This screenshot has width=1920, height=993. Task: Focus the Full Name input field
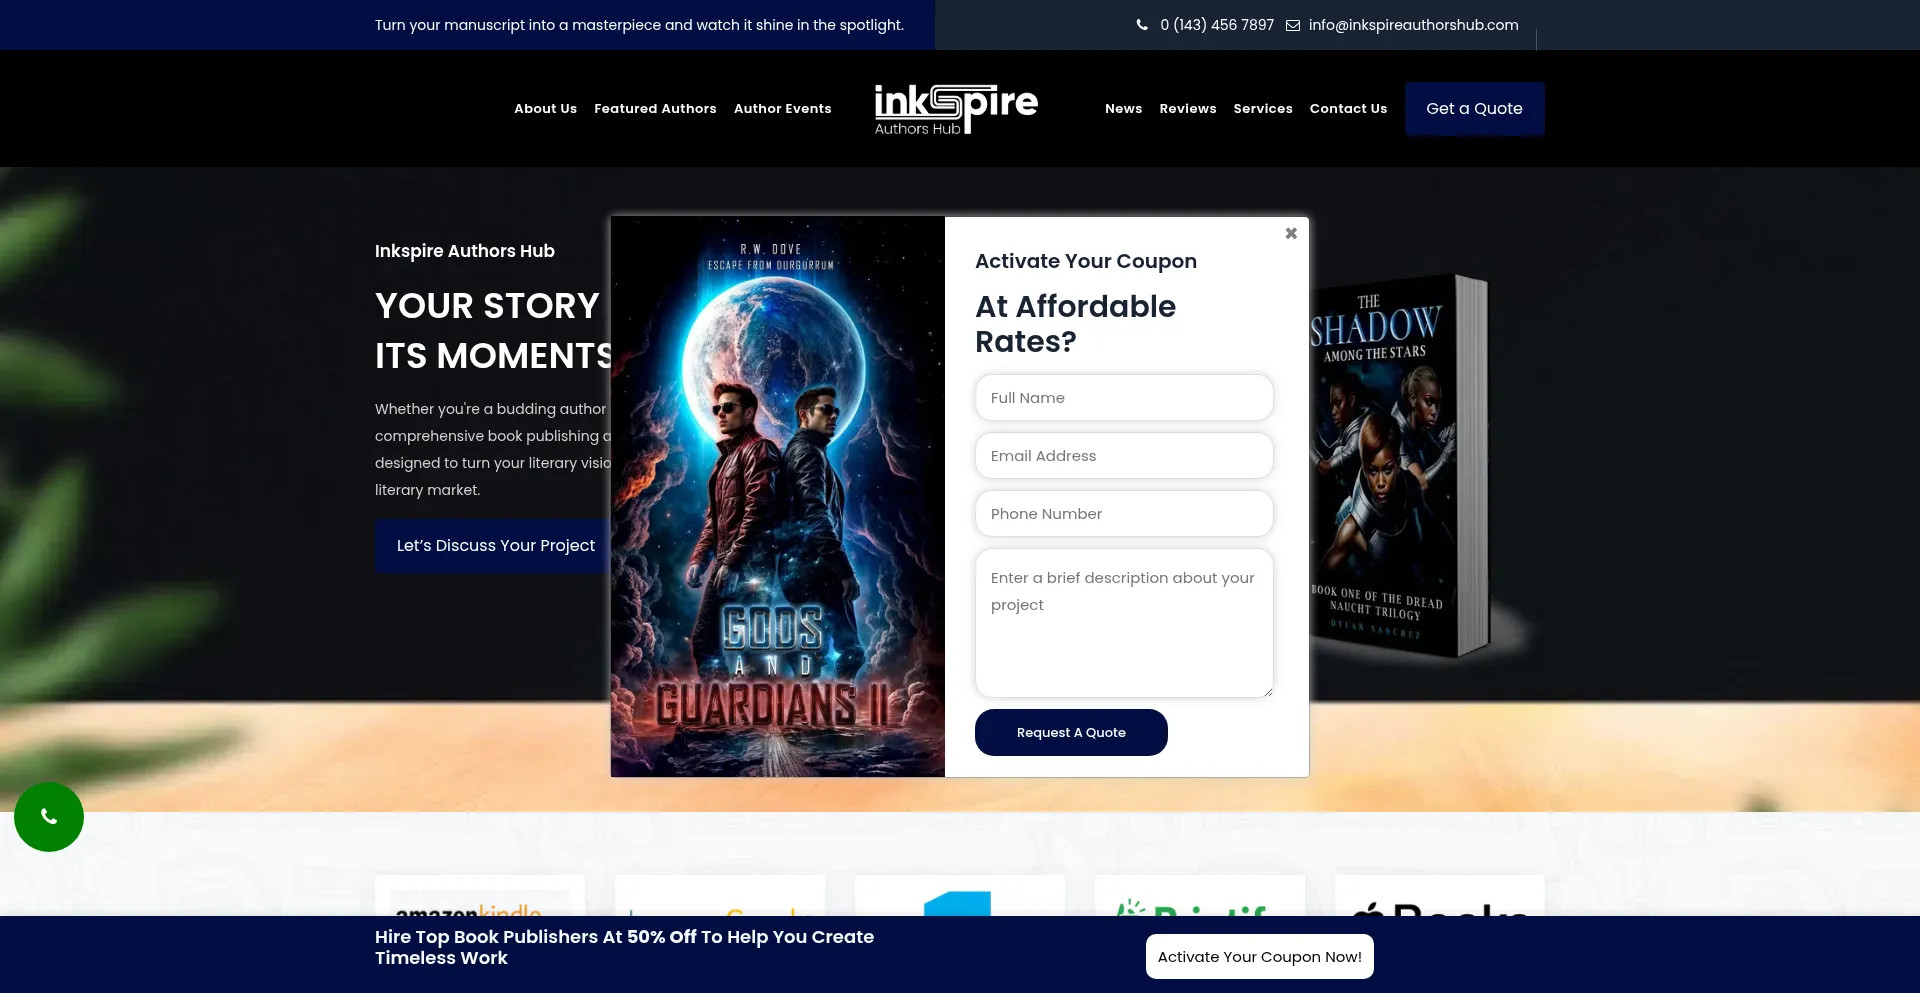coord(1123,398)
